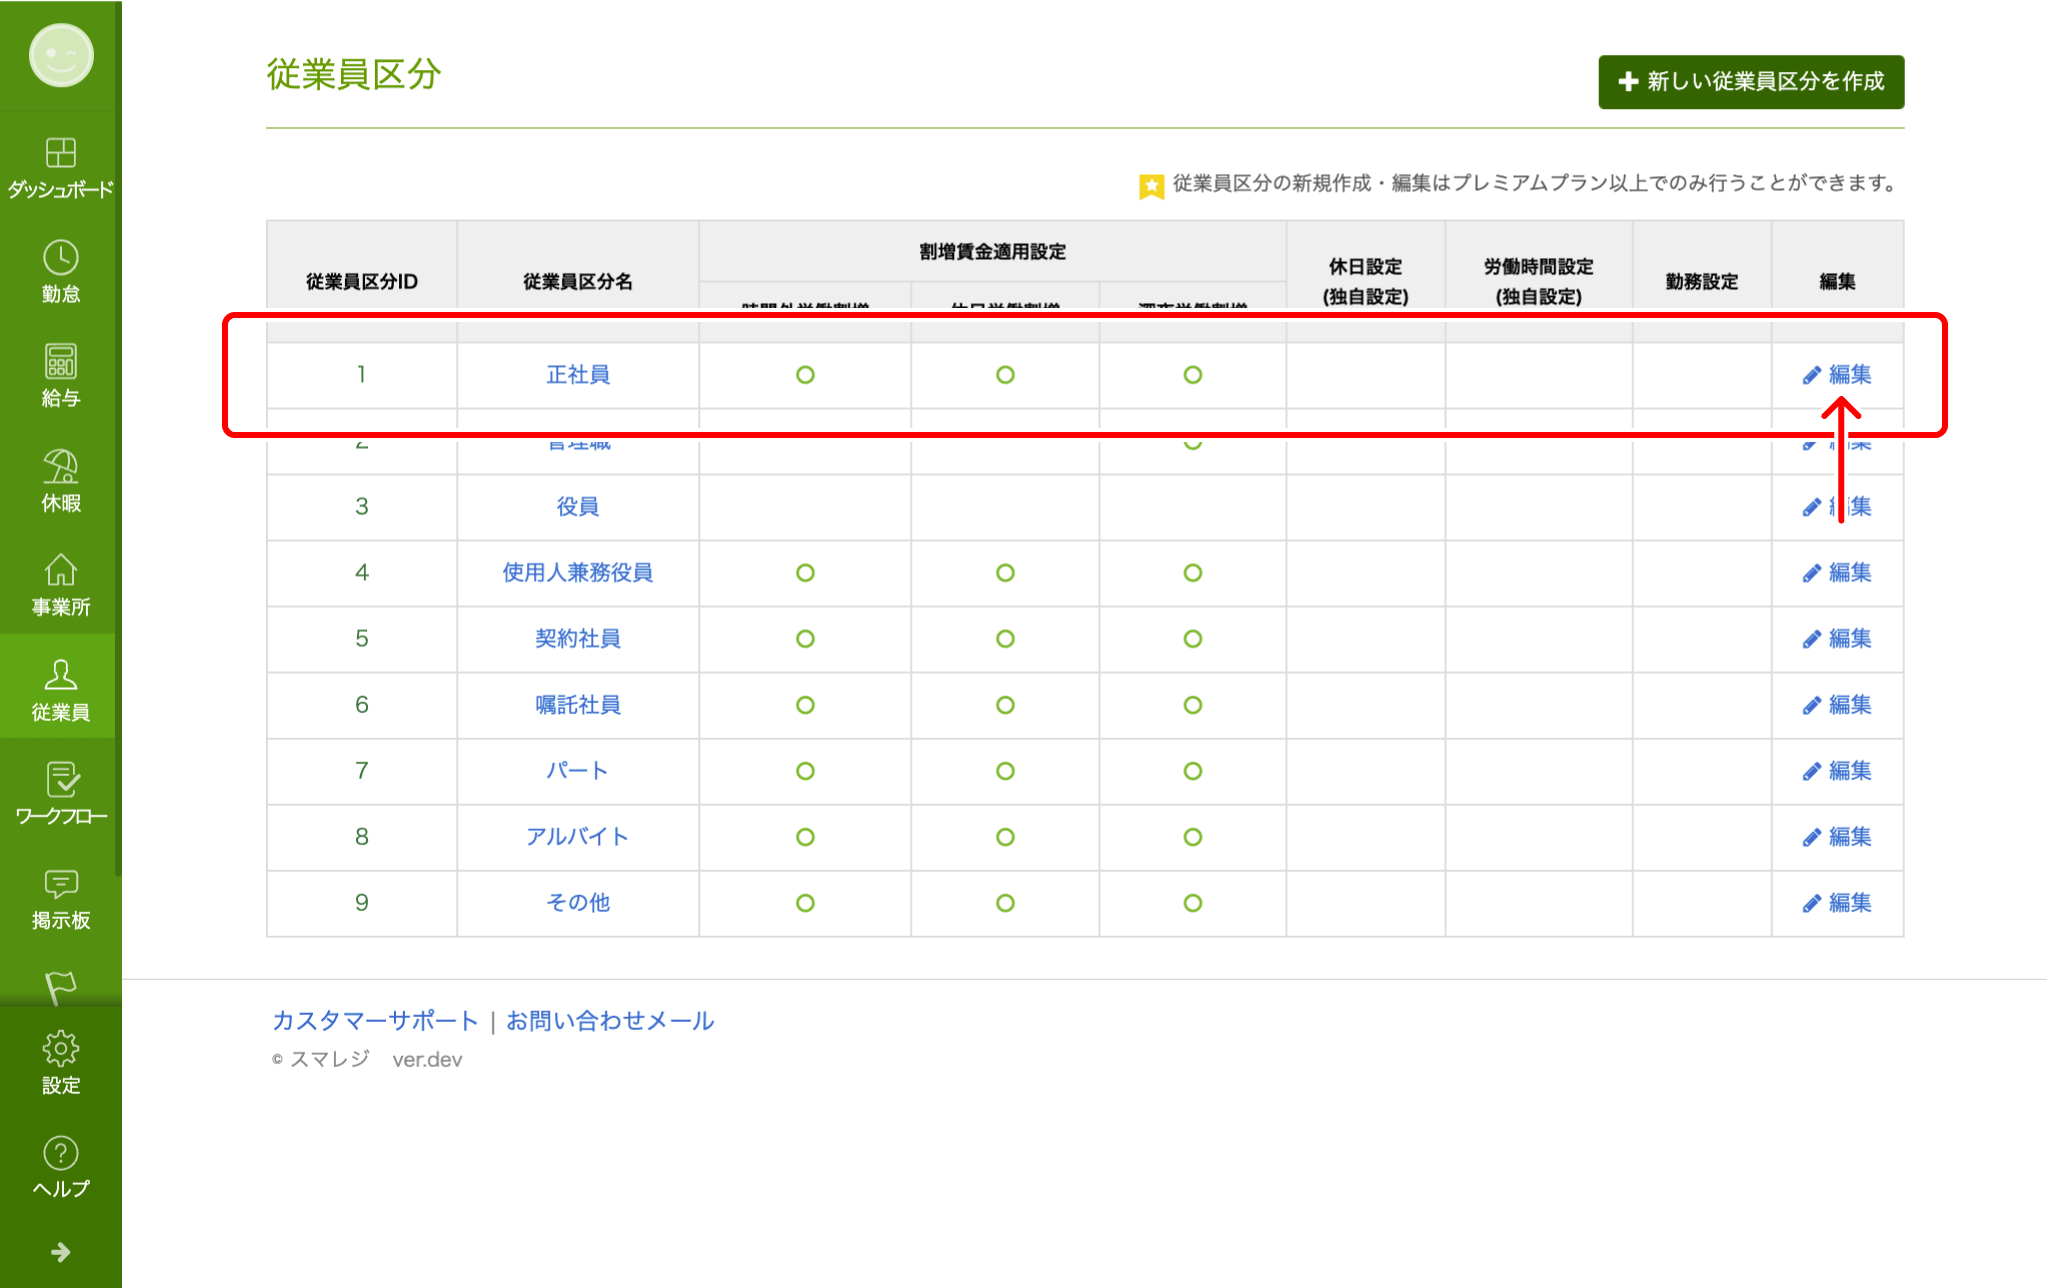2047x1288 pixels.
Task: Open the 契約社員 category link
Action: (x=578, y=638)
